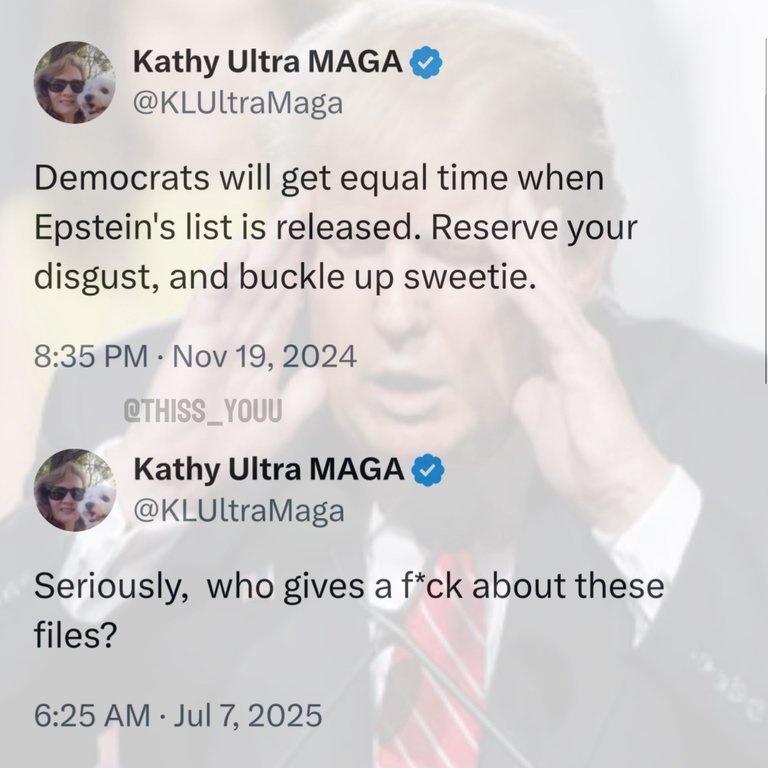
Task: Click Kathy Ultra MAGA name on first tweet
Action: 268,62
